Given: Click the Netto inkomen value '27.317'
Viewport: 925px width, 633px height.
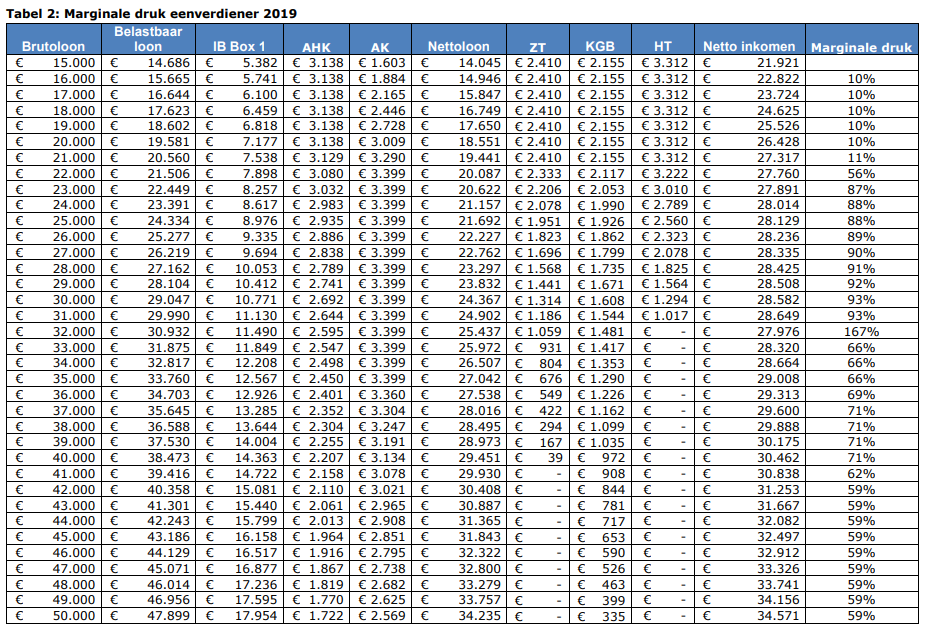Looking at the screenshot, I should 778,158.
